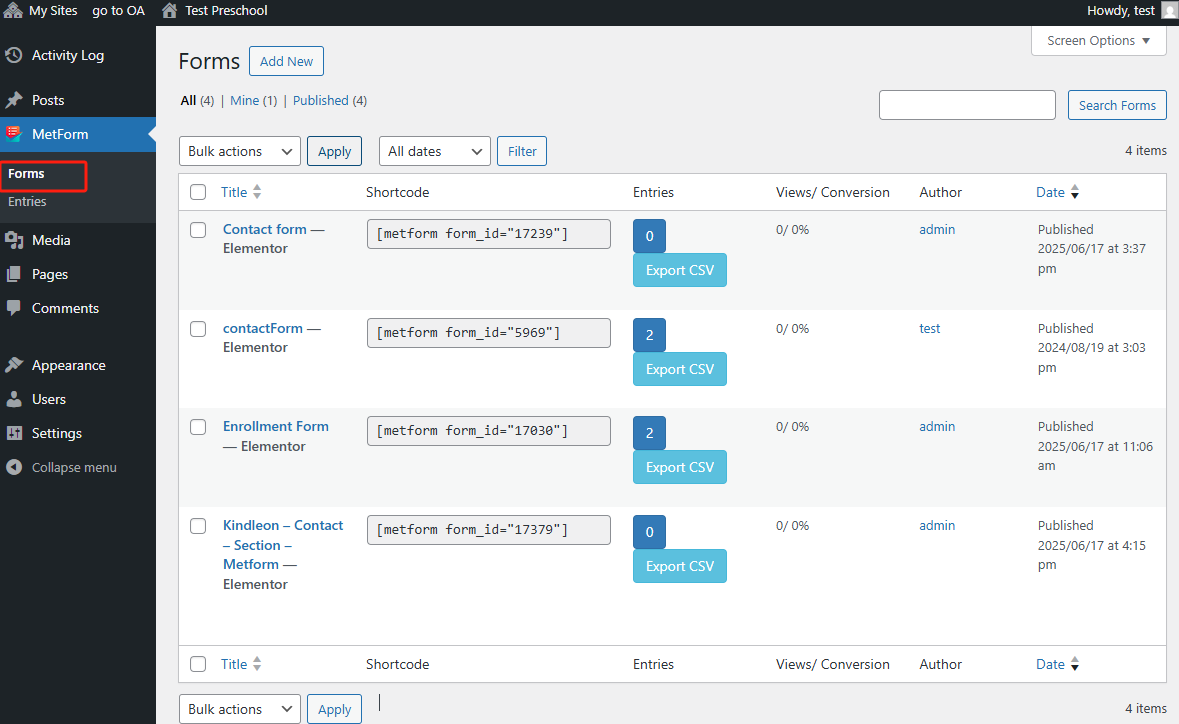
Task: Click the Media library icon
Action: [14, 240]
